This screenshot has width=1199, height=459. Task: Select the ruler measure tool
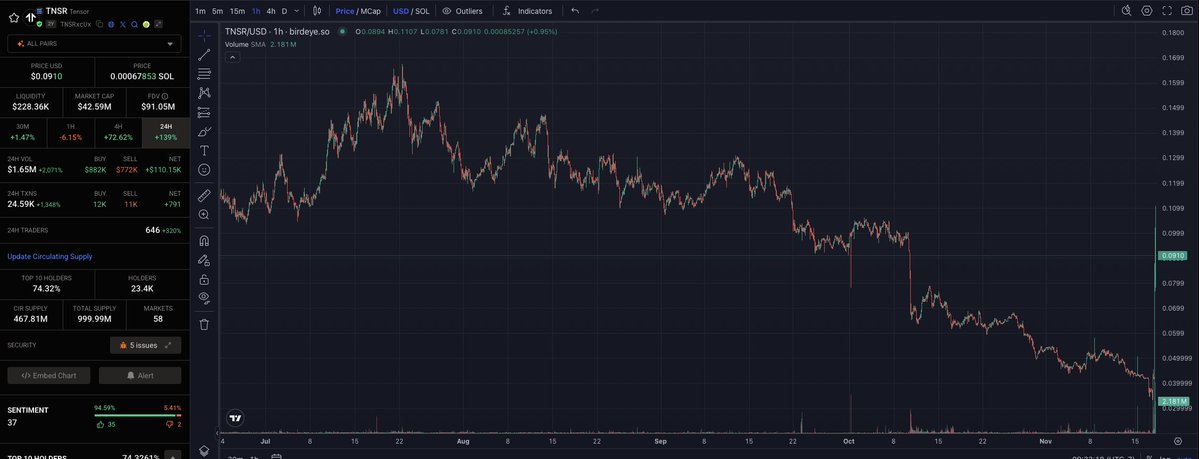point(204,196)
